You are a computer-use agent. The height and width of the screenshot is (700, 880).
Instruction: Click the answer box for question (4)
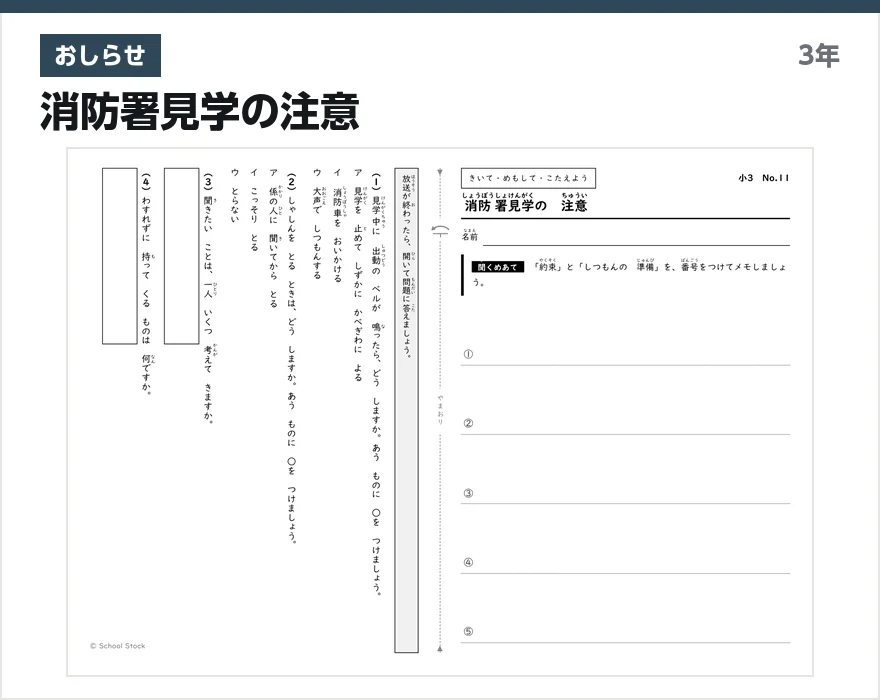[120, 256]
